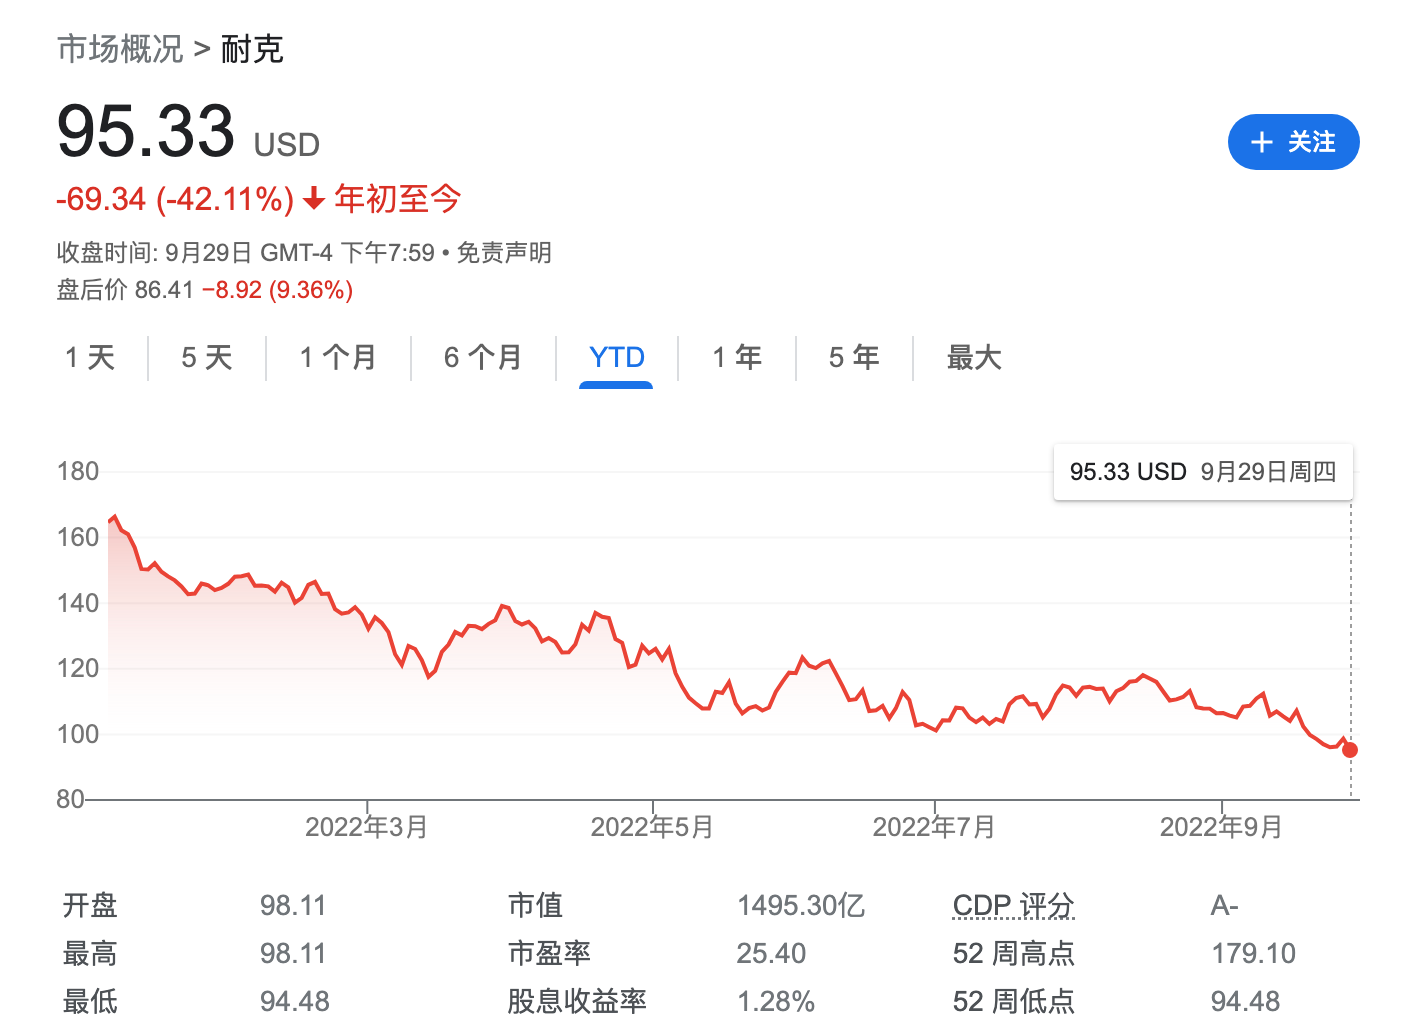Click the 100 y-axis label
This screenshot has width=1420, height=1032.
(x=78, y=734)
